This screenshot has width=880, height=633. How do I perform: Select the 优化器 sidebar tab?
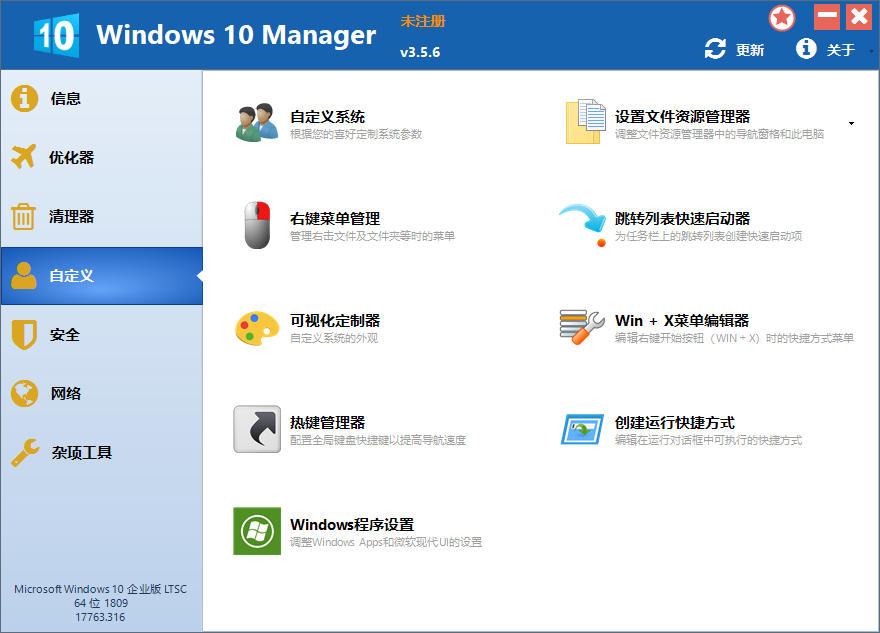(71, 158)
